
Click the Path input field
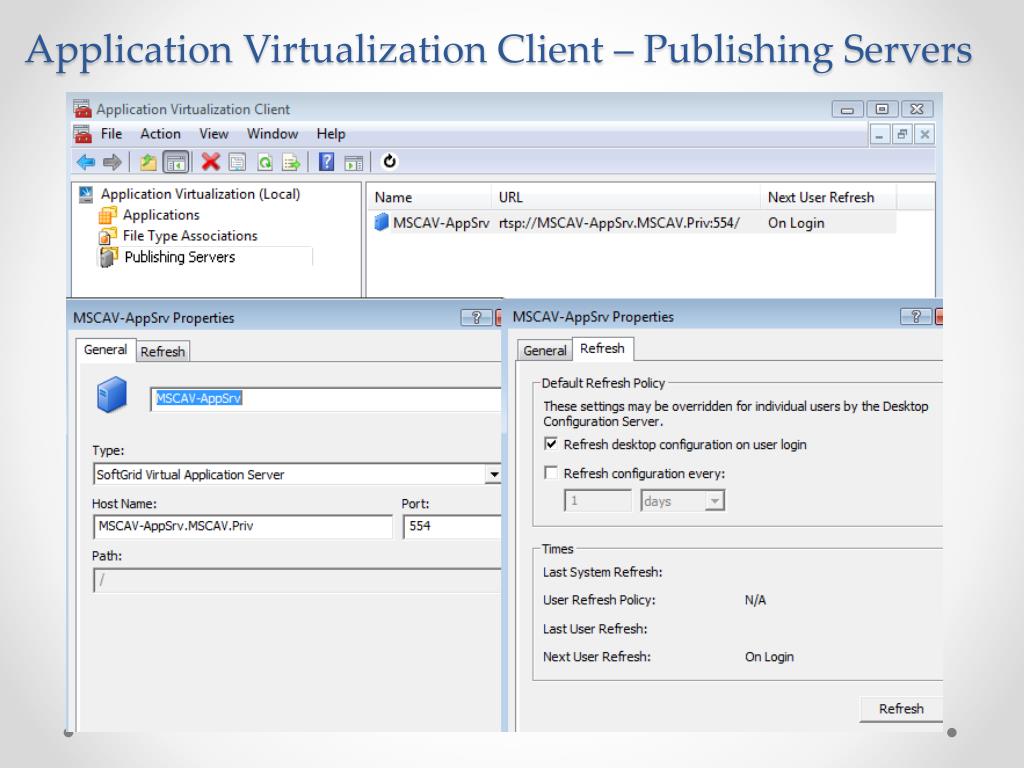[x=298, y=580]
